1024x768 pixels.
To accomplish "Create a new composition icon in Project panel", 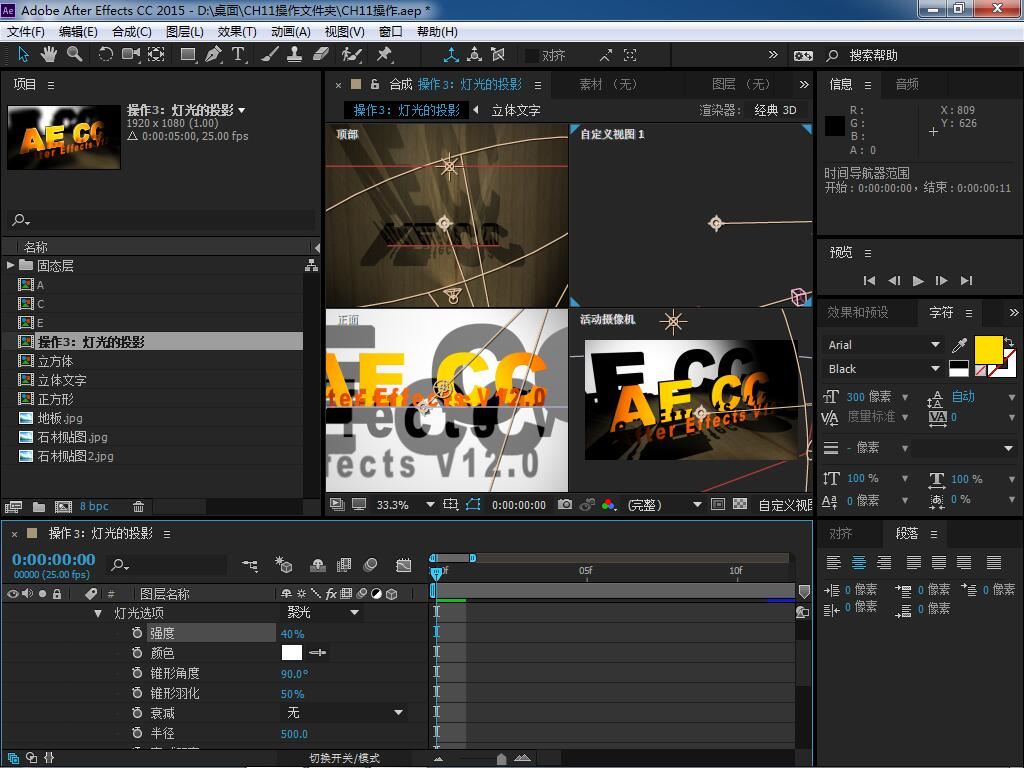I will click(63, 506).
